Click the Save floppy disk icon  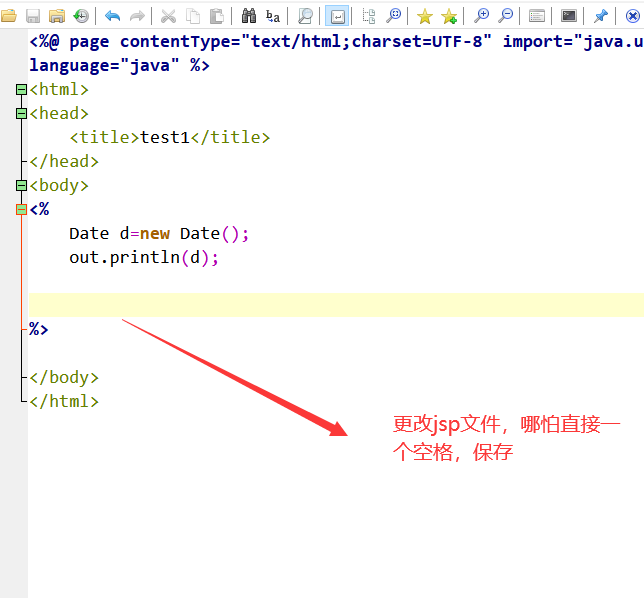click(33, 16)
